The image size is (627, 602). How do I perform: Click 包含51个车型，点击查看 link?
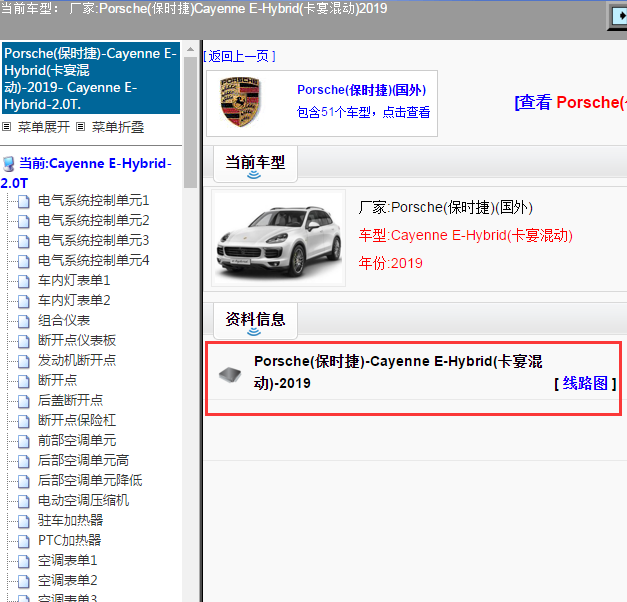(363, 112)
